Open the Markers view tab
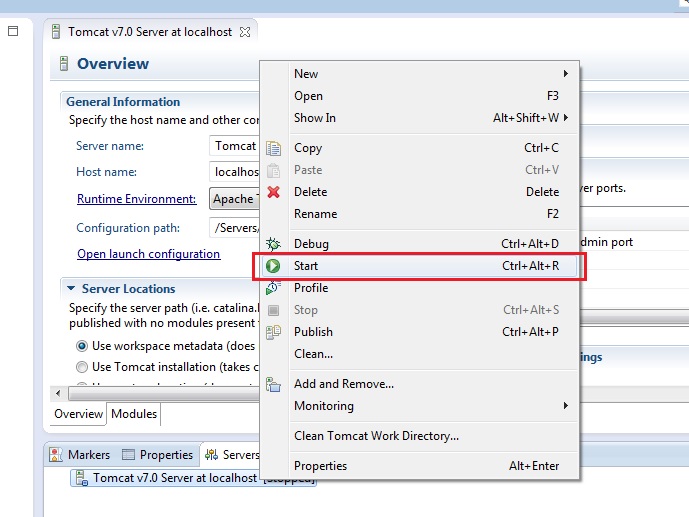This screenshot has height=517, width=689. tap(80, 455)
